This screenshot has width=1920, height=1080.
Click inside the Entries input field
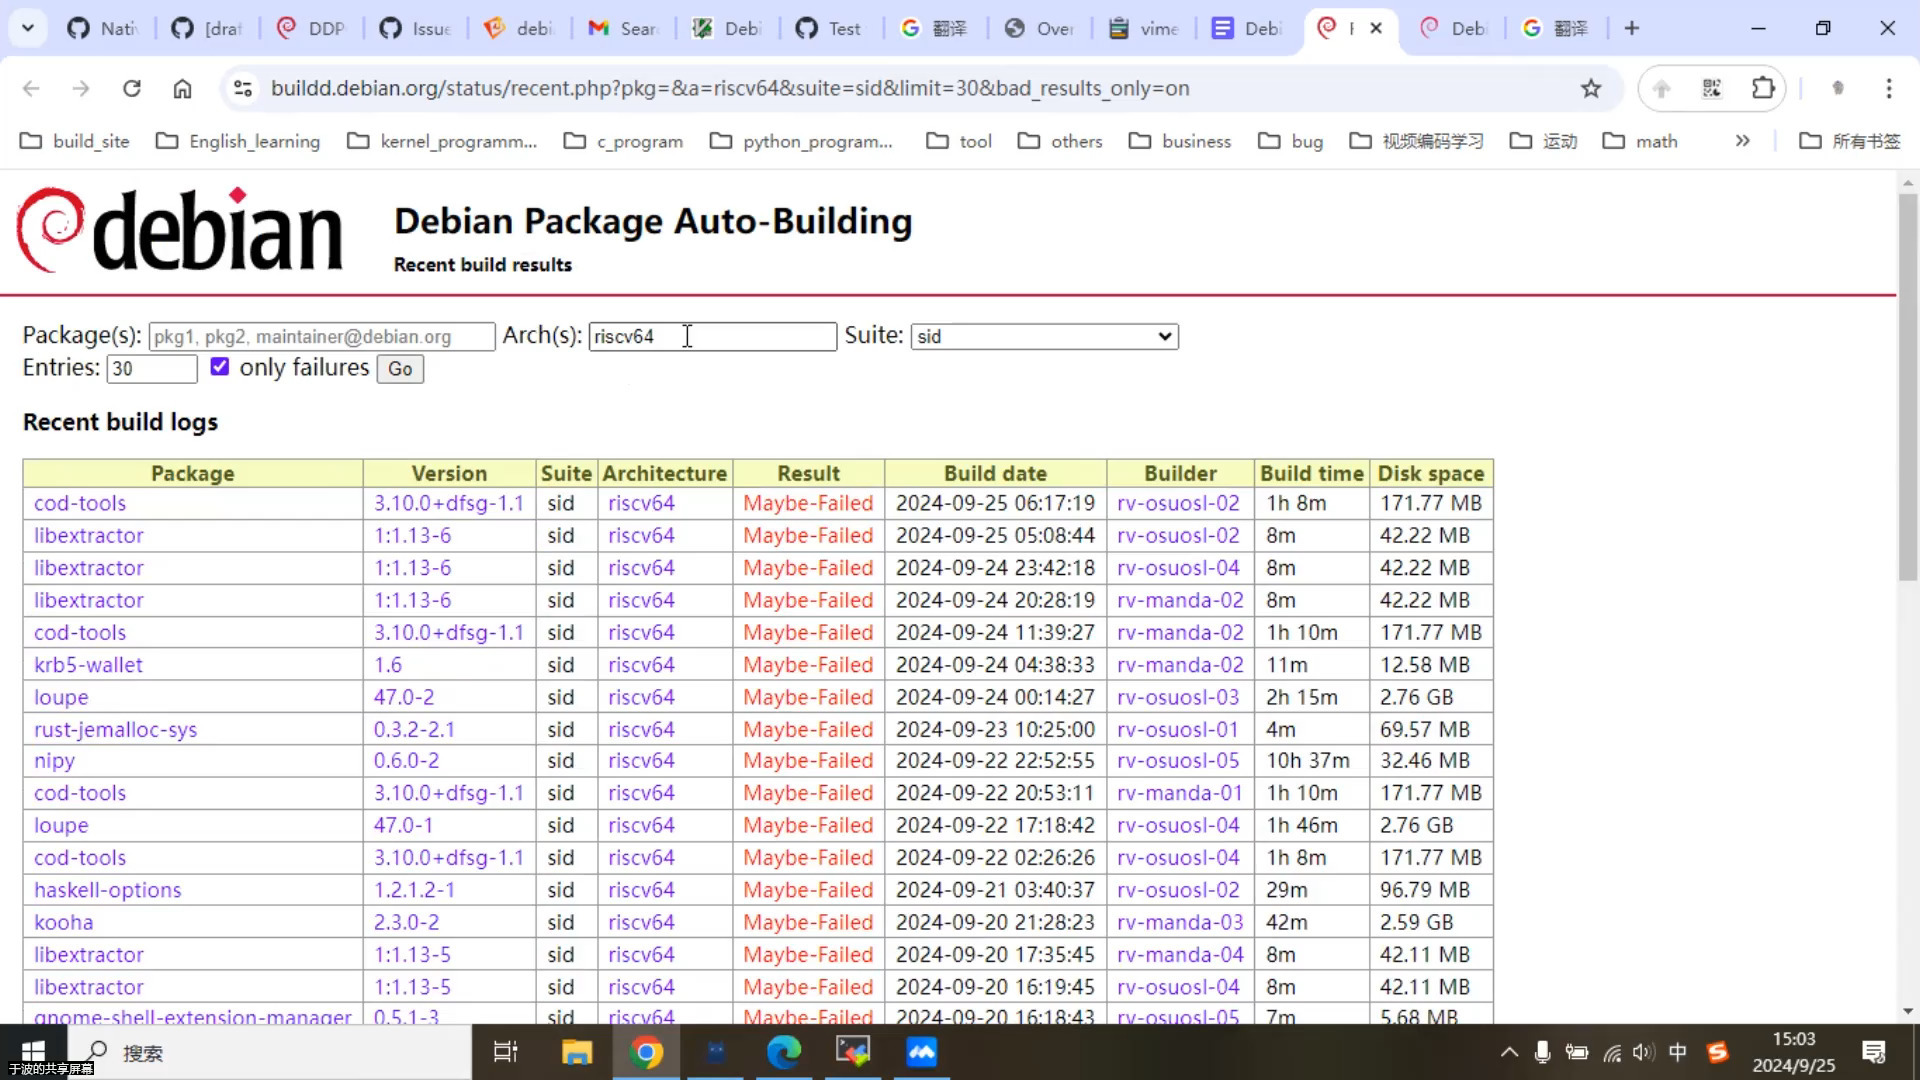(151, 368)
